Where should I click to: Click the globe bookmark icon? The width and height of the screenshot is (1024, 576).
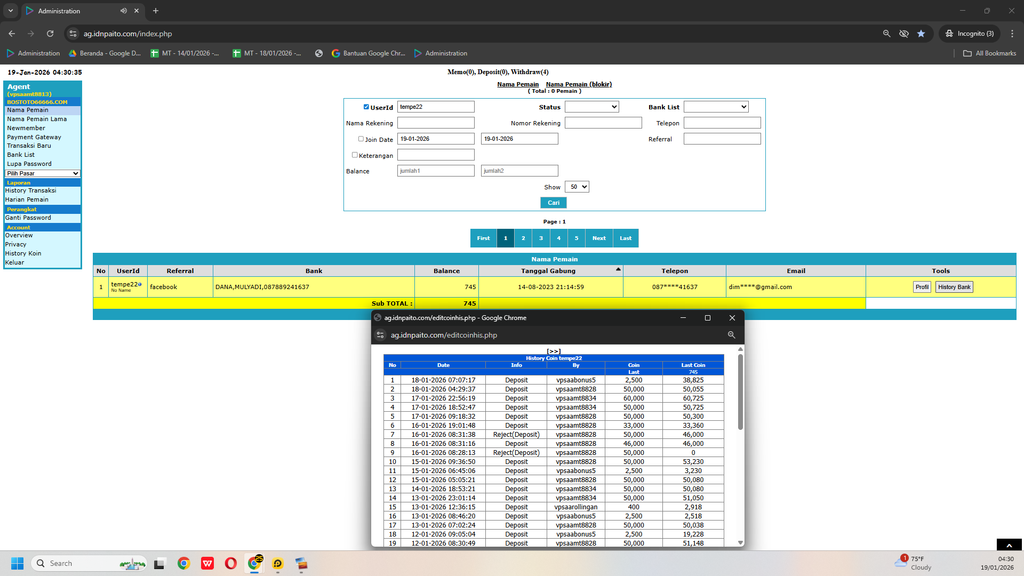pos(319,53)
